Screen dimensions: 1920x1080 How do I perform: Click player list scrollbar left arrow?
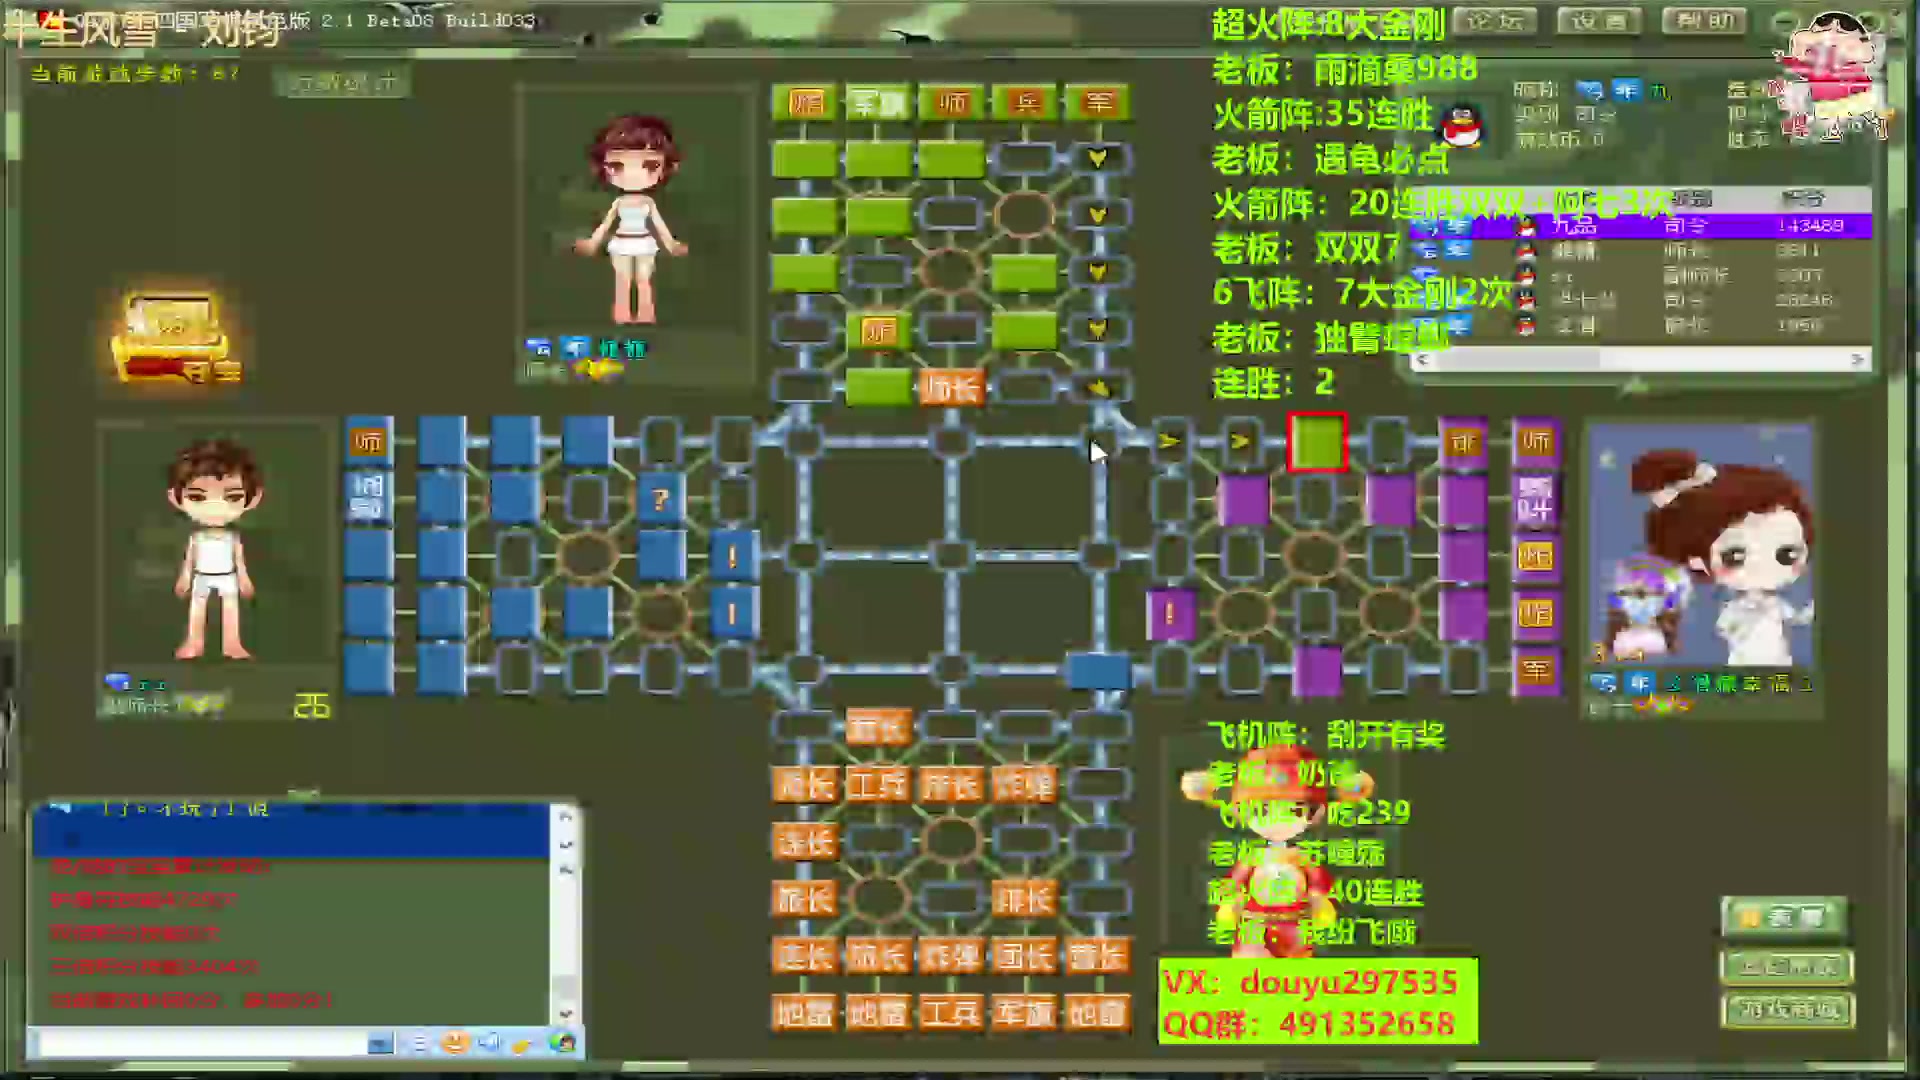[x=1421, y=359]
